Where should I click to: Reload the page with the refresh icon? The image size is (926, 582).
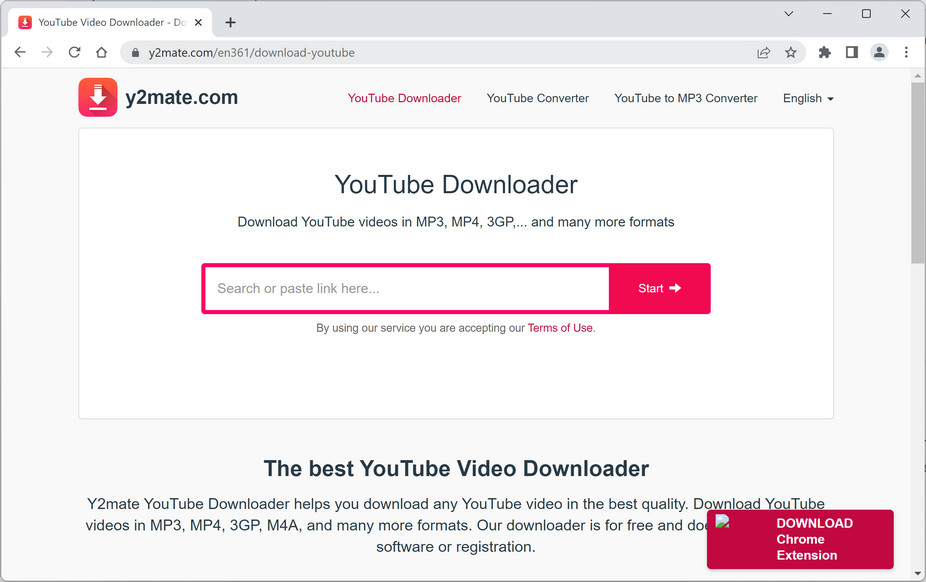pos(74,53)
